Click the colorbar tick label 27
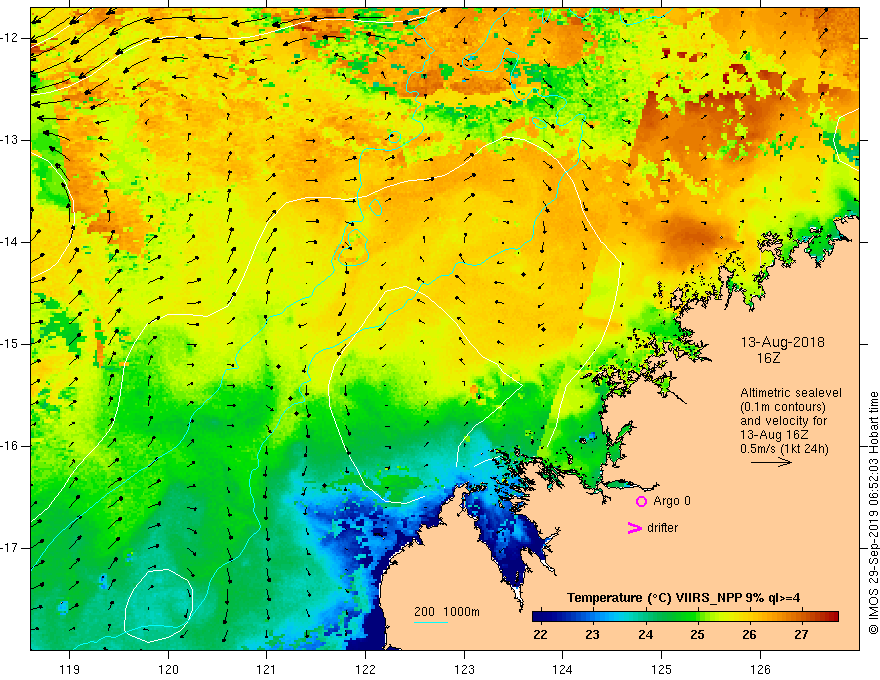The image size is (880, 680). pos(801,635)
